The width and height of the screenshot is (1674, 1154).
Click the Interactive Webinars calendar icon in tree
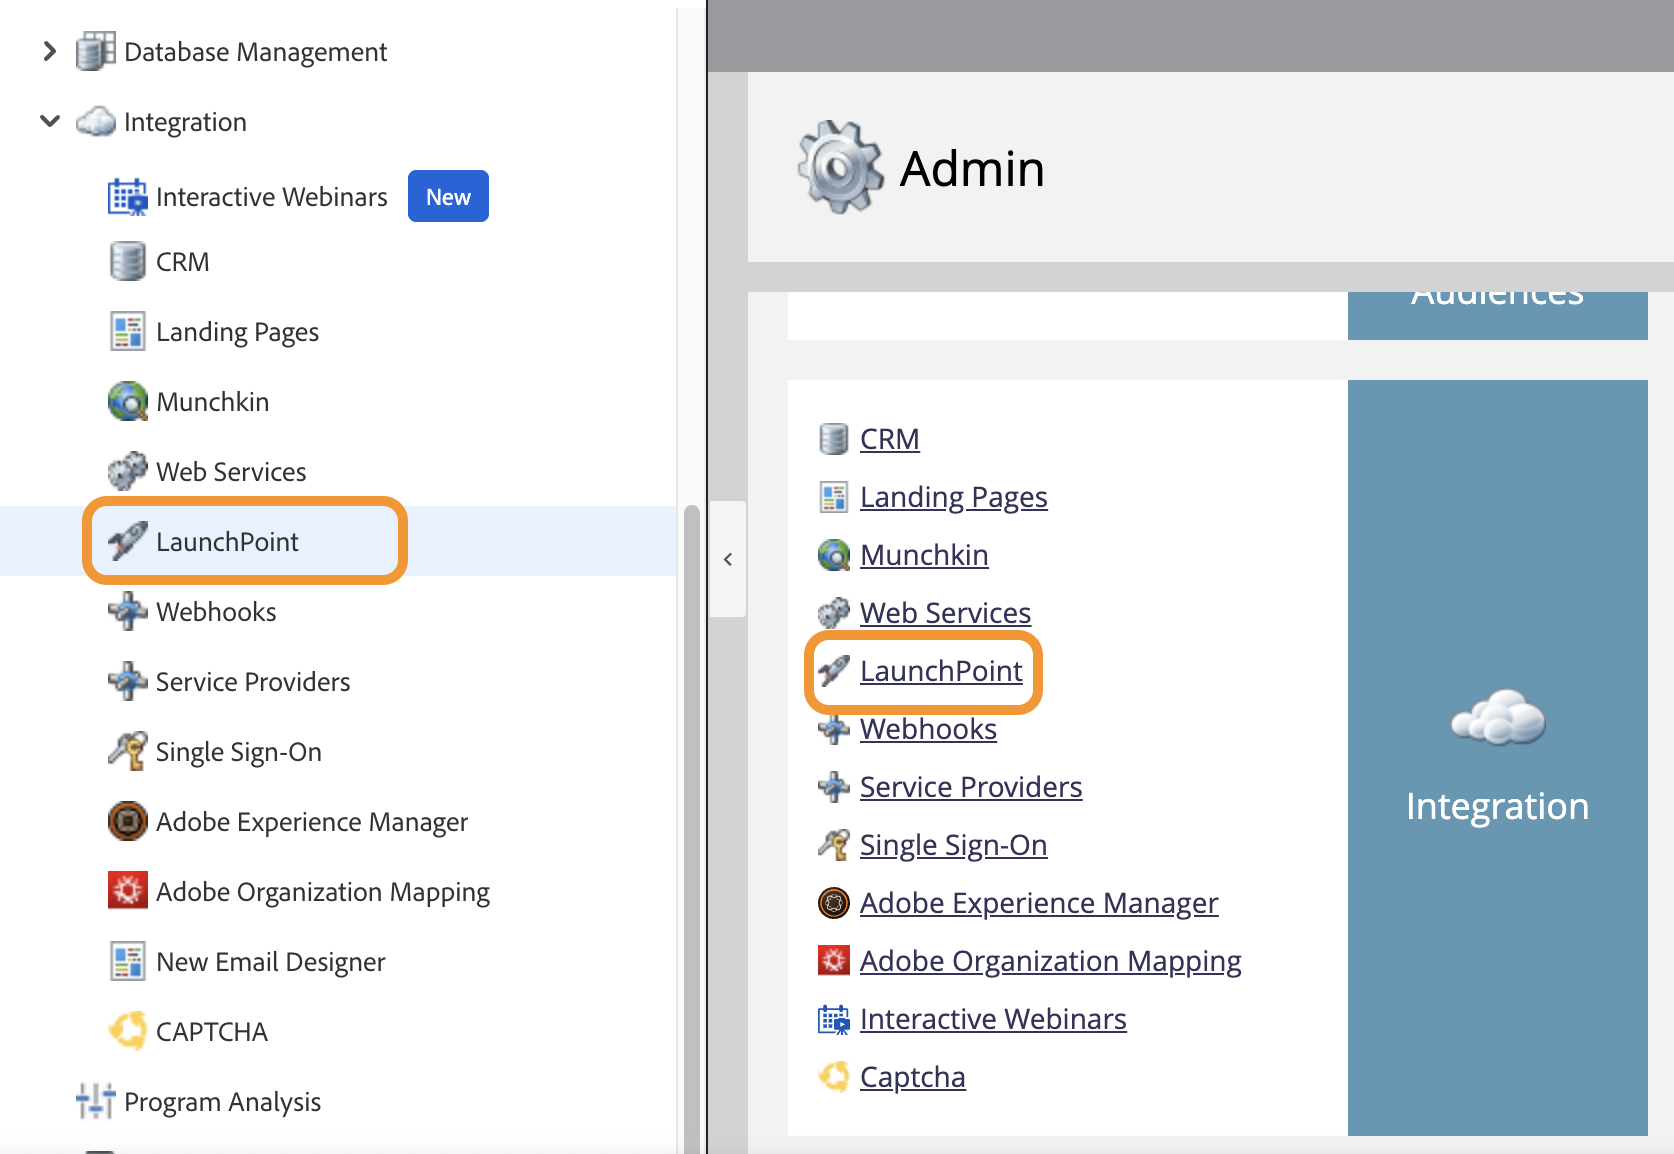click(127, 197)
